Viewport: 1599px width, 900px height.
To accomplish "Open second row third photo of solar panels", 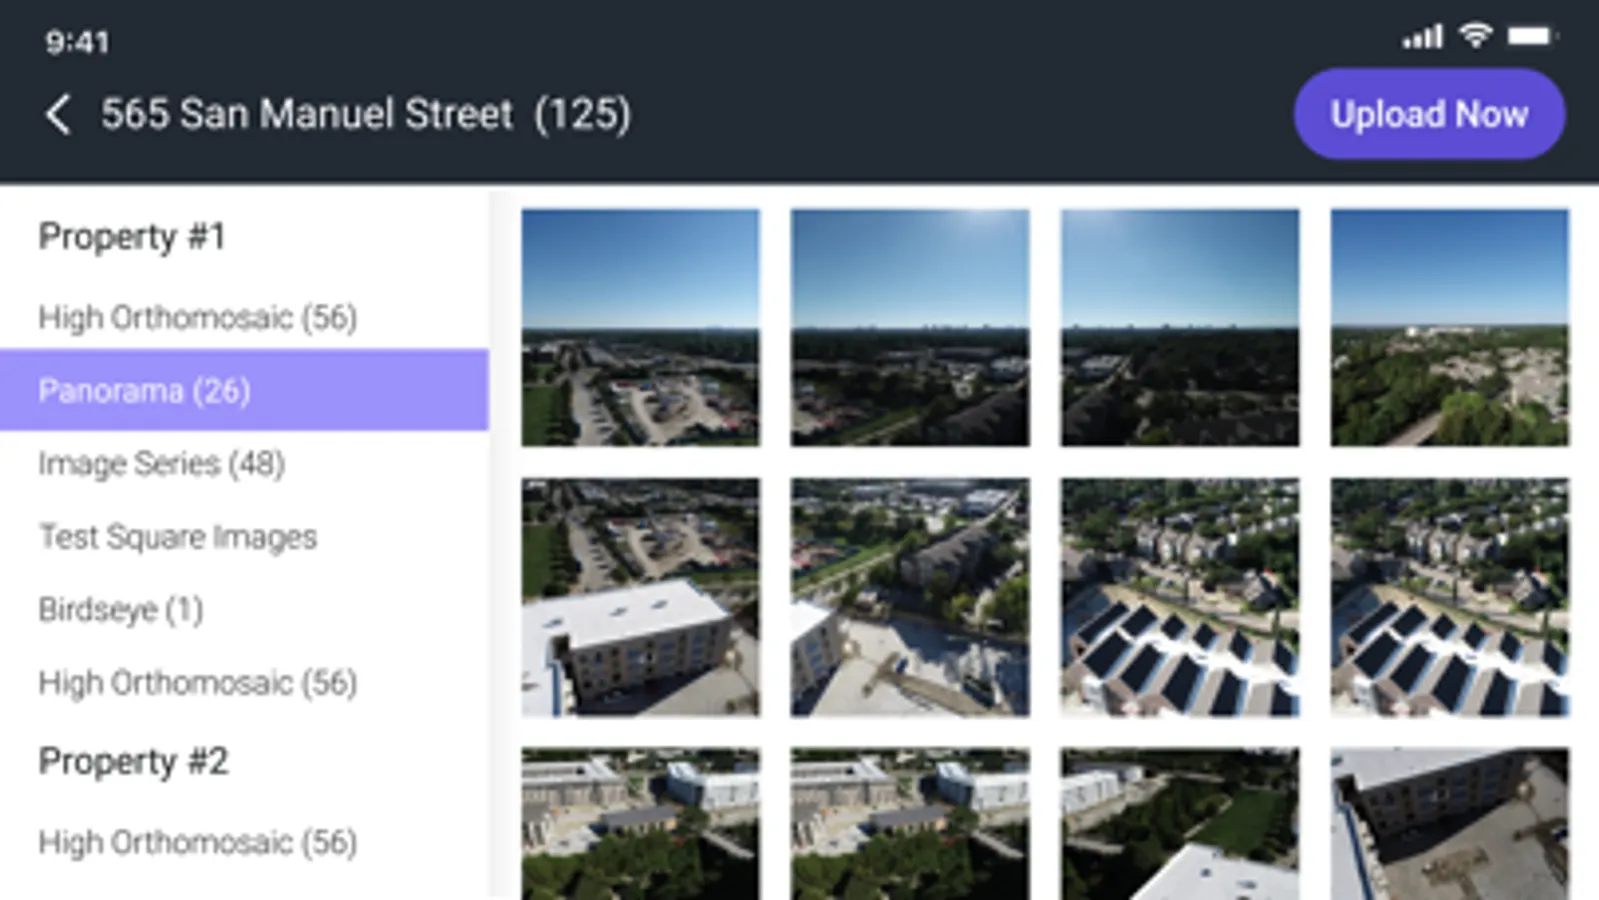I will pyautogui.click(x=1180, y=597).
